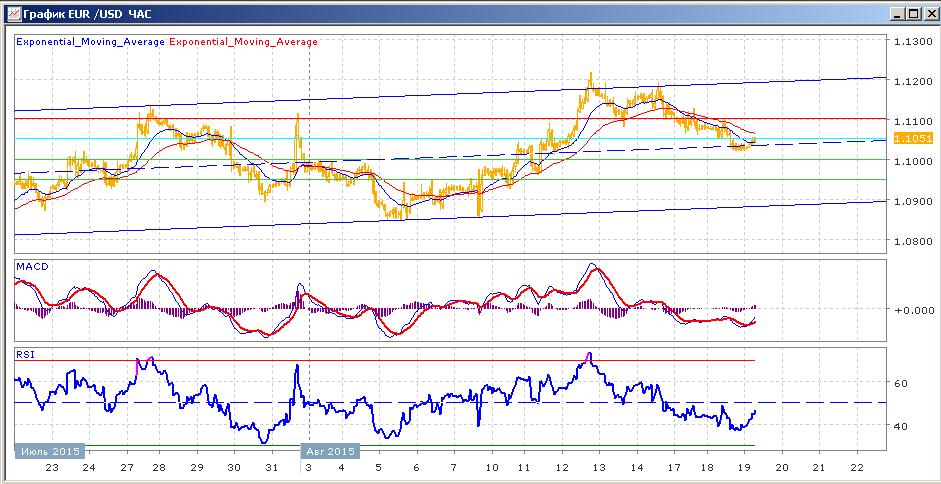
Task: Click the current price tag 1.1051
Action: click(912, 138)
